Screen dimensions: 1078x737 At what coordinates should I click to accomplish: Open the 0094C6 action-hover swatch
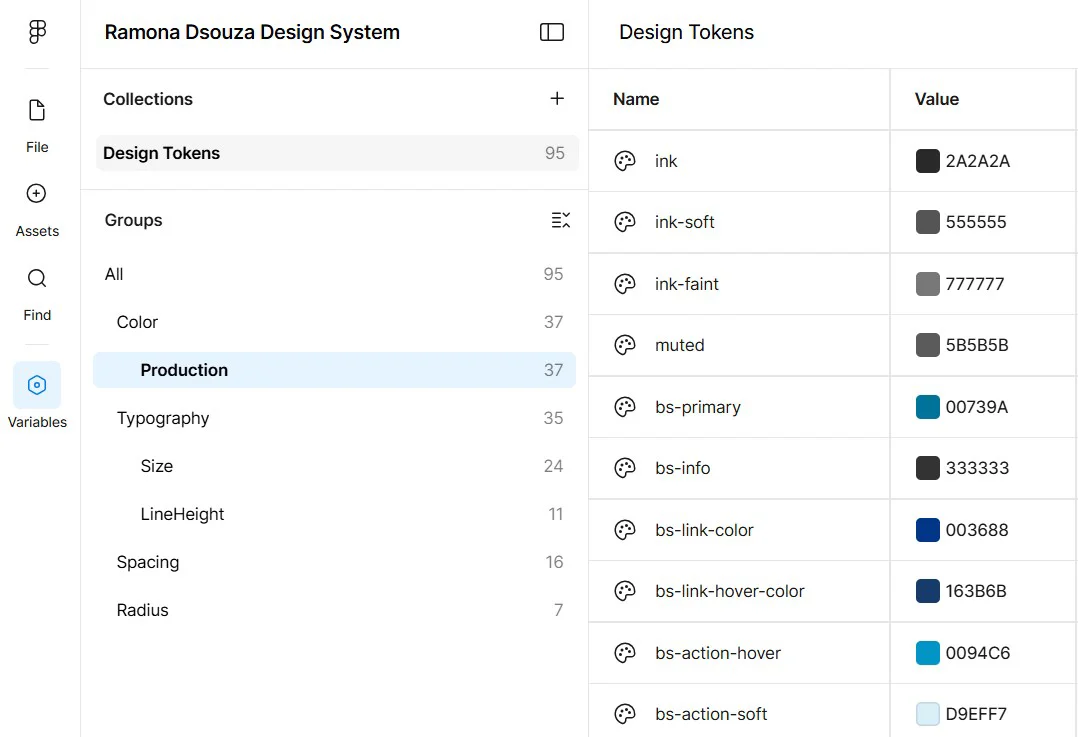pos(927,653)
